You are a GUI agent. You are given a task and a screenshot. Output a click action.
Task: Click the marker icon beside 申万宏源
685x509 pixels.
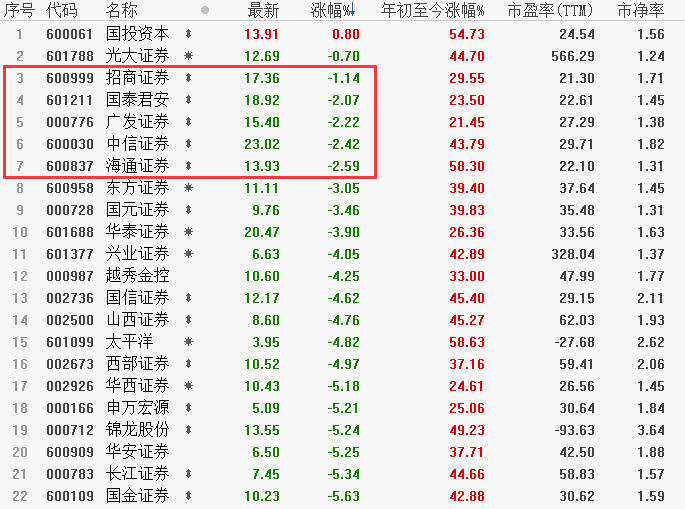click(x=188, y=408)
